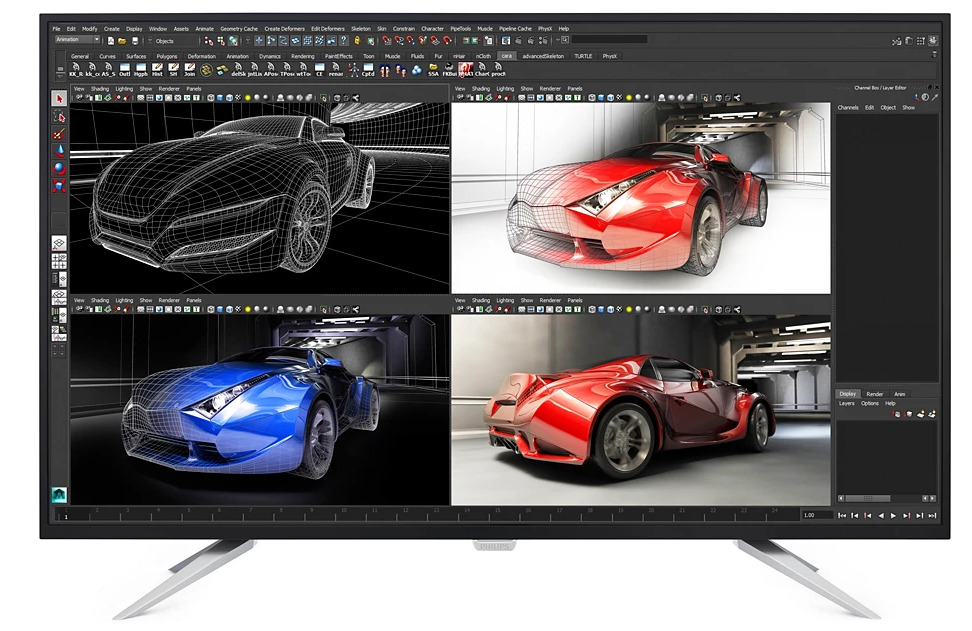Select the arrow Select tool in toolbox
This screenshot has width=972, height=631.
(59, 99)
